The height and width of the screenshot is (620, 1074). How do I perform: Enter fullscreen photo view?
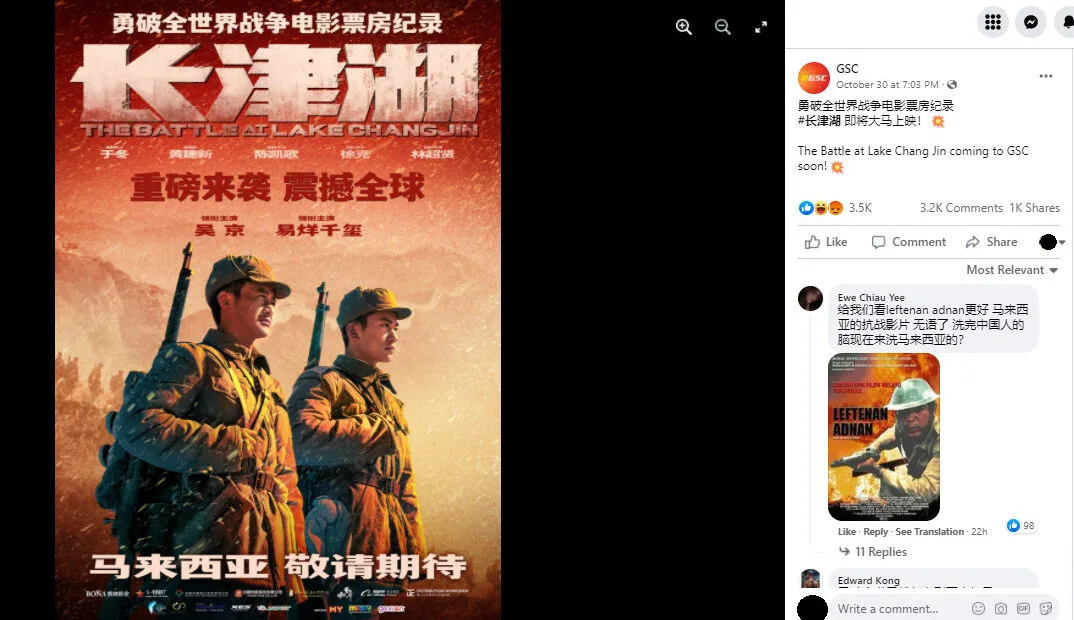pyautogui.click(x=761, y=27)
